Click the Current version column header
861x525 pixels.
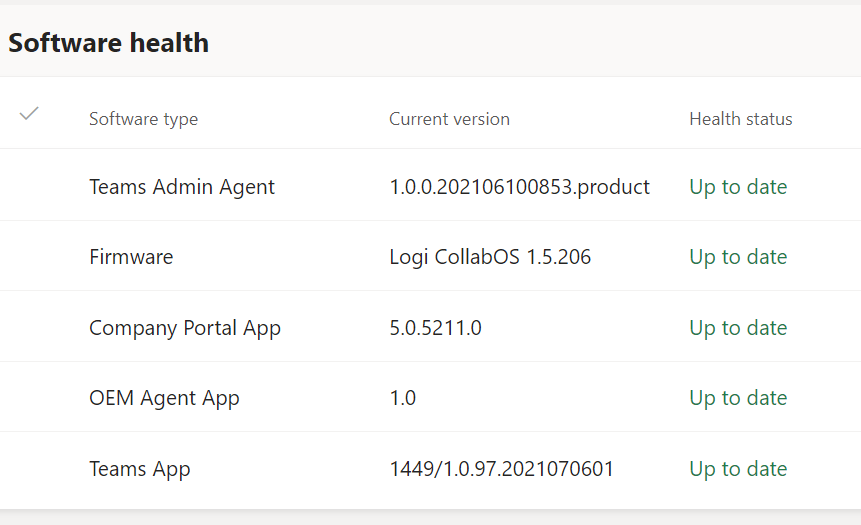pyautogui.click(x=449, y=119)
